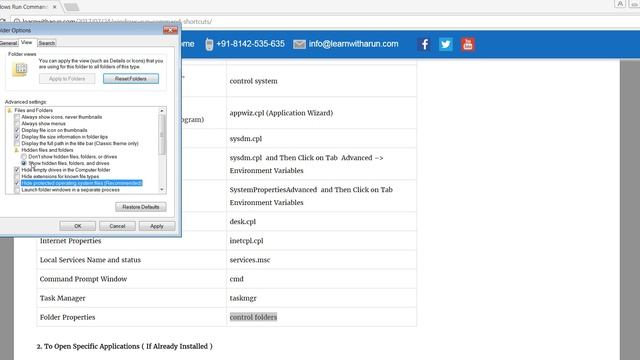Viewport: 640px width, 360px height.
Task: Click the Apply to Folders button
Action: click(x=67, y=79)
